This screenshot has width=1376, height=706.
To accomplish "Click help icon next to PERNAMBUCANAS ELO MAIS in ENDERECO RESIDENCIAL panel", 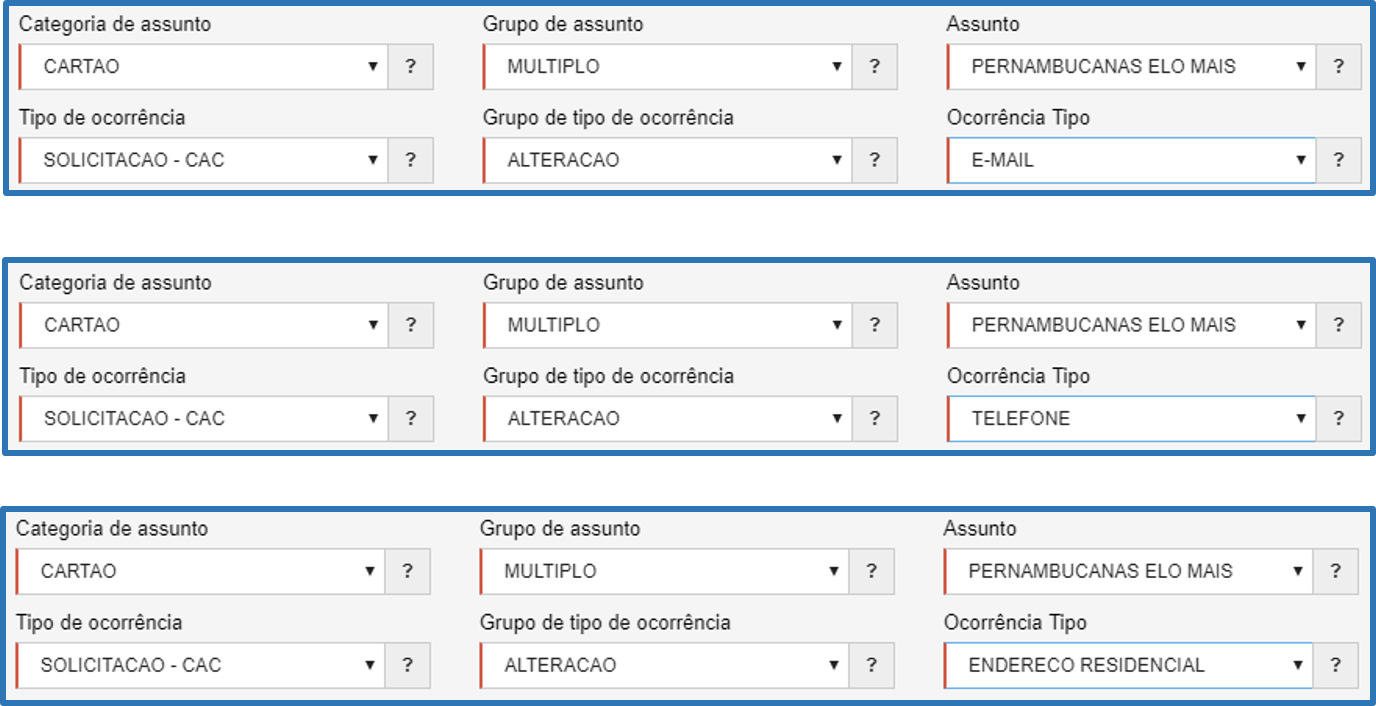I will click(x=1335, y=571).
